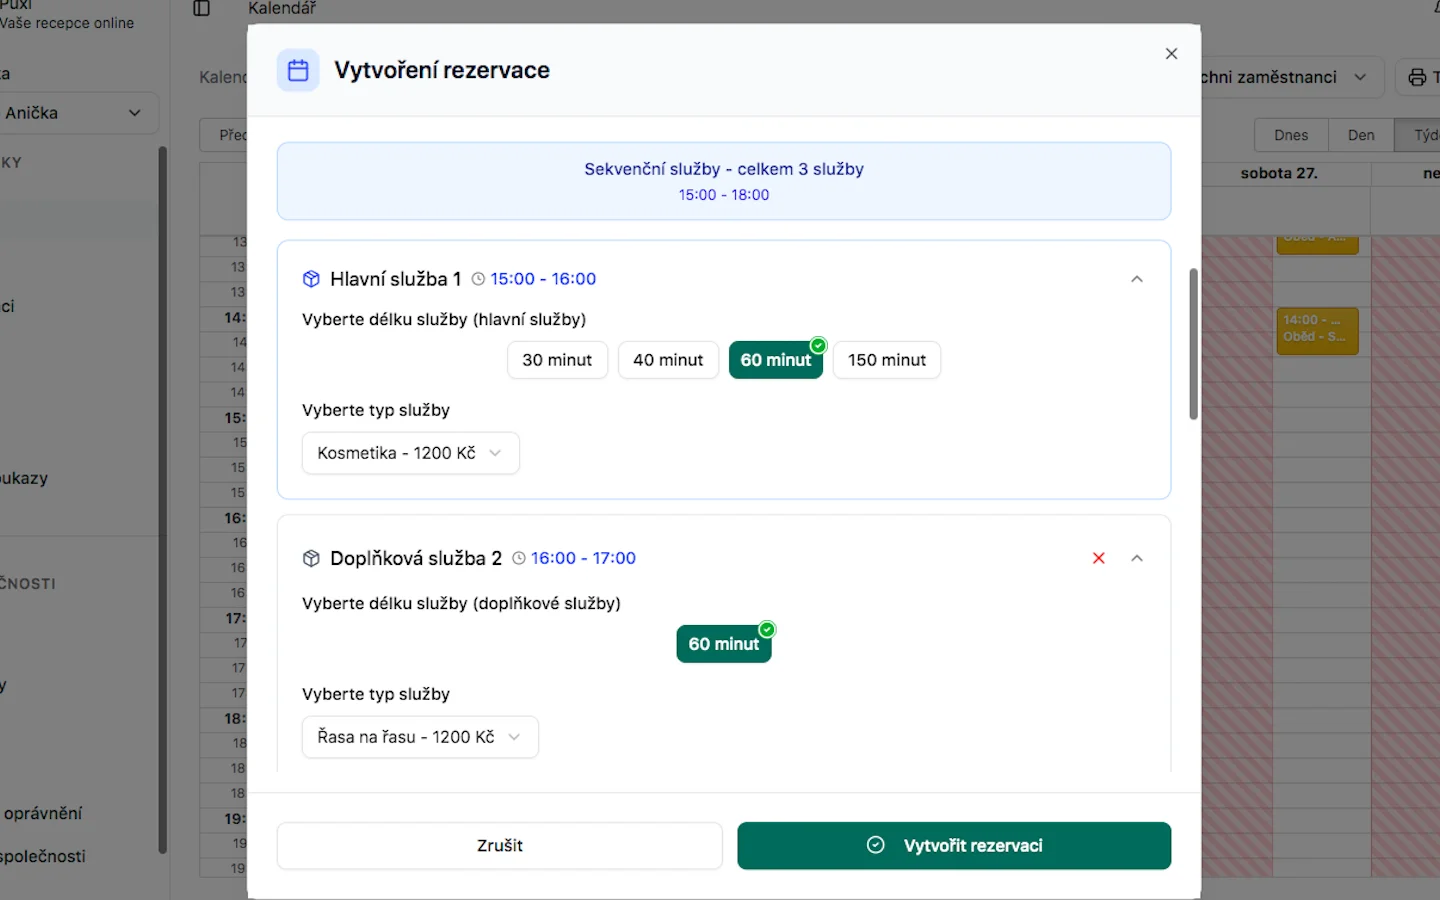Click the cube icon beside Hlavní služba 1

coord(311,279)
